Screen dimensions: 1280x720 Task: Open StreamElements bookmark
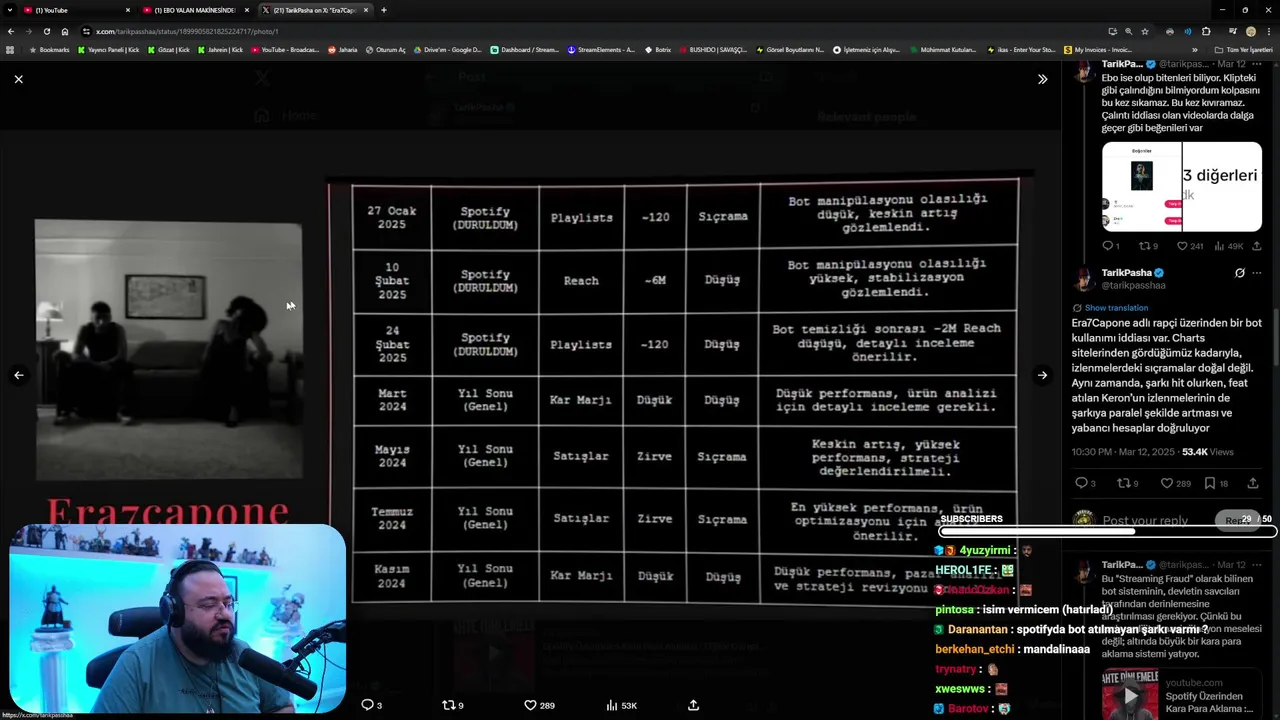[x=601, y=49]
